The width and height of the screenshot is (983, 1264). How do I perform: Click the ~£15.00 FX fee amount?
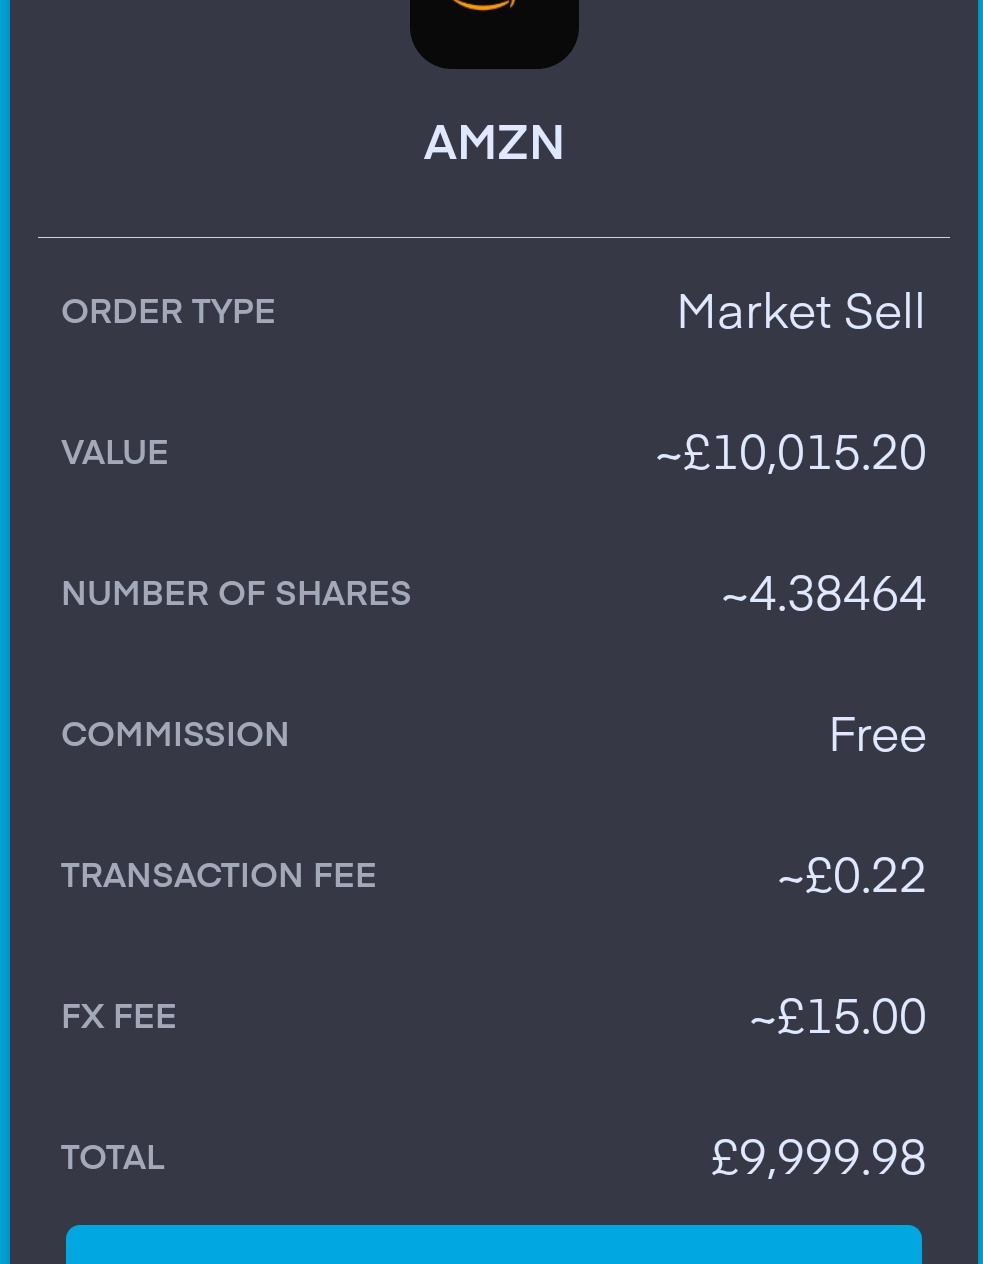click(837, 1017)
